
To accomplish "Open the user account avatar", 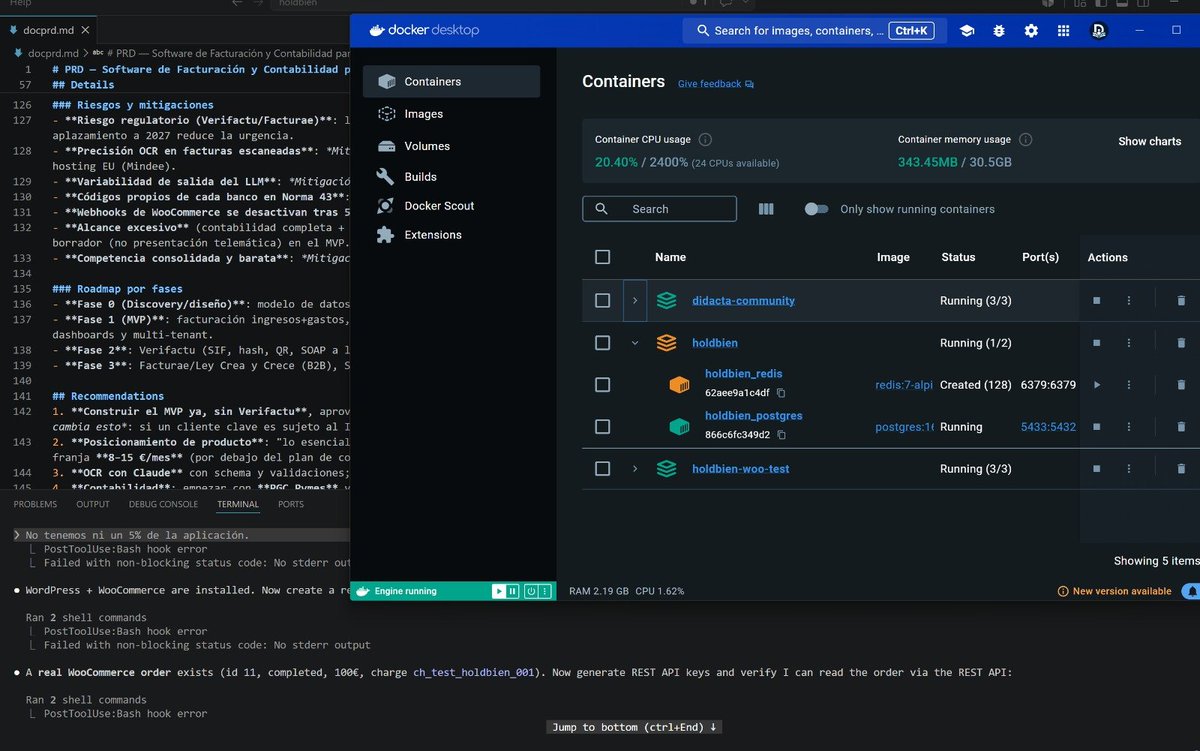I will point(1098,31).
